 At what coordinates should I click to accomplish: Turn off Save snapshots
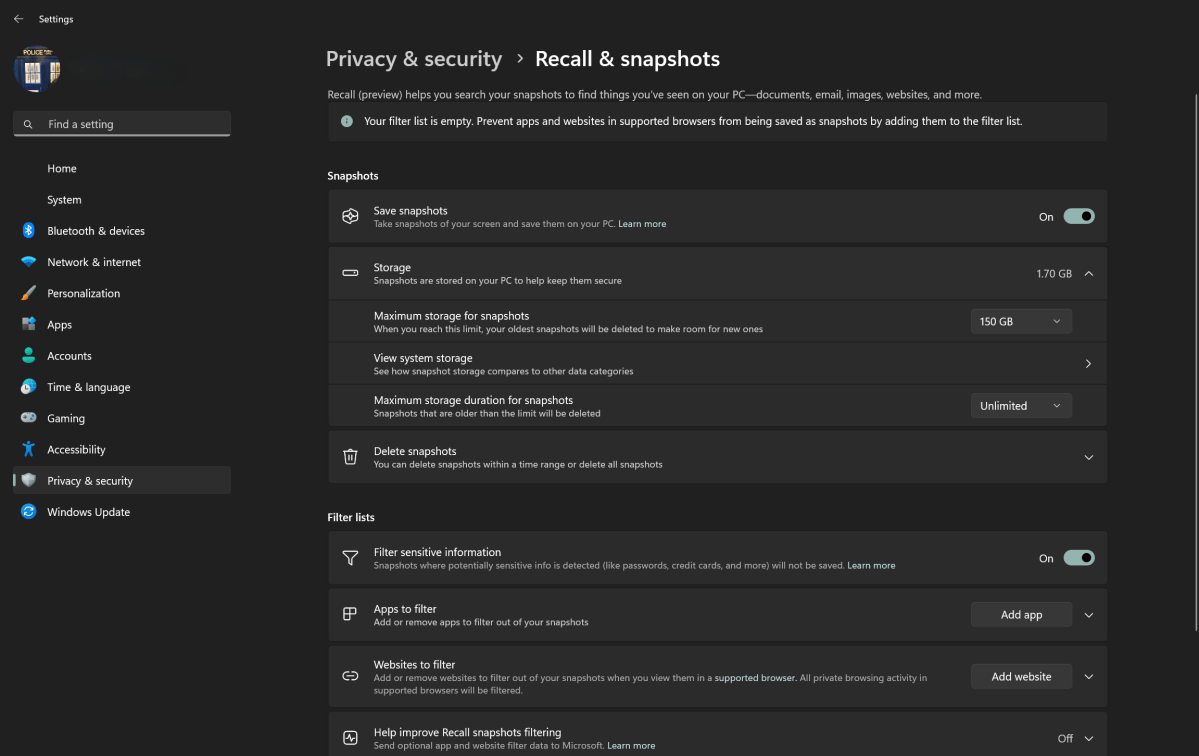[1079, 216]
